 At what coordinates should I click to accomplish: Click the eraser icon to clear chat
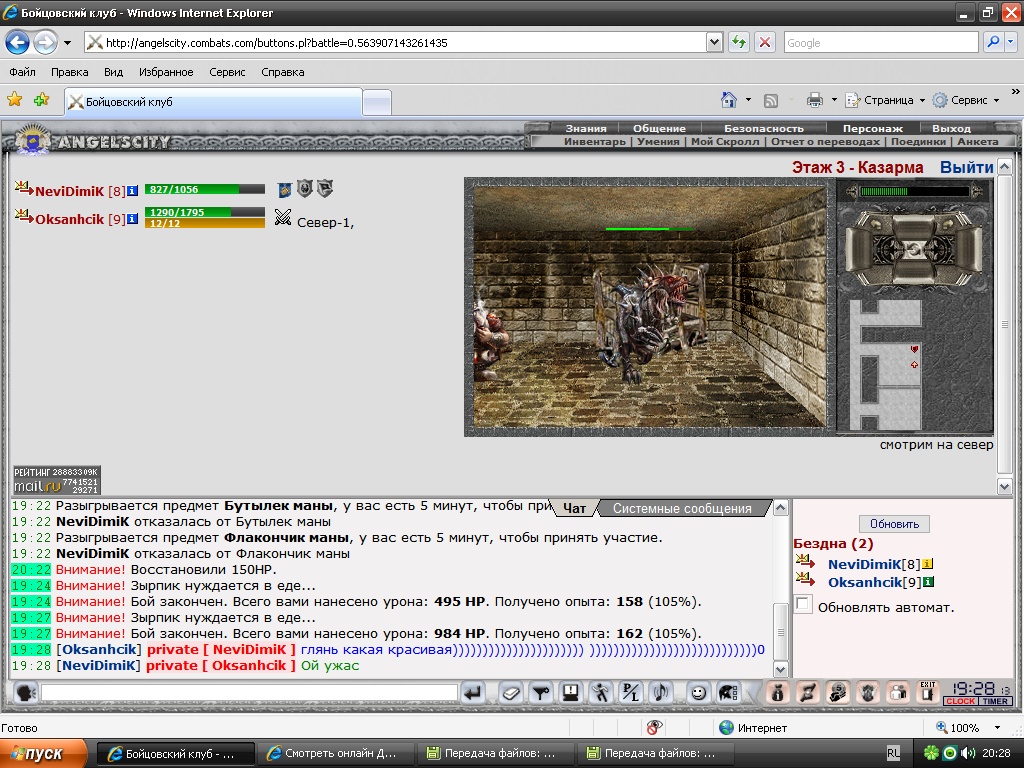(511, 692)
